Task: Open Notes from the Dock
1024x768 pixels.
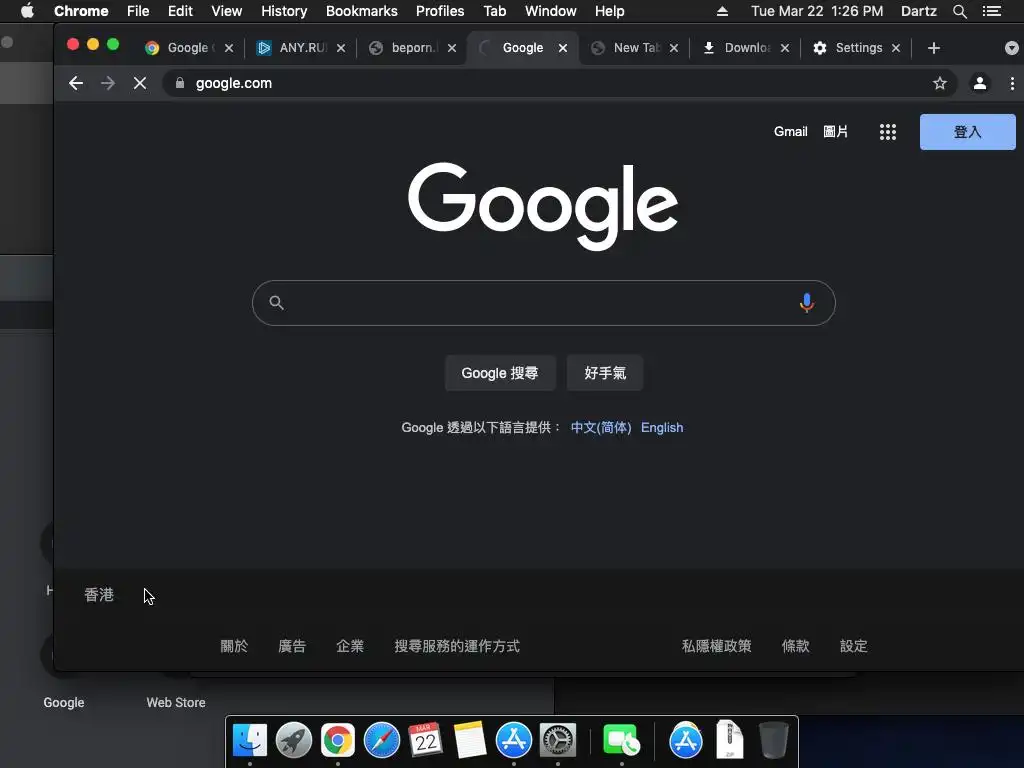Action: [x=470, y=741]
